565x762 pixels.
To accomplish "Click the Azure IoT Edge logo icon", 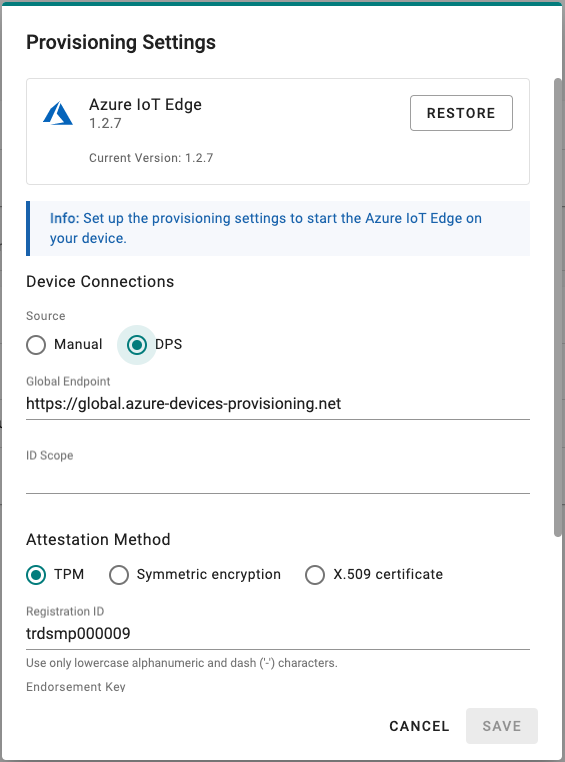I will click(x=58, y=113).
